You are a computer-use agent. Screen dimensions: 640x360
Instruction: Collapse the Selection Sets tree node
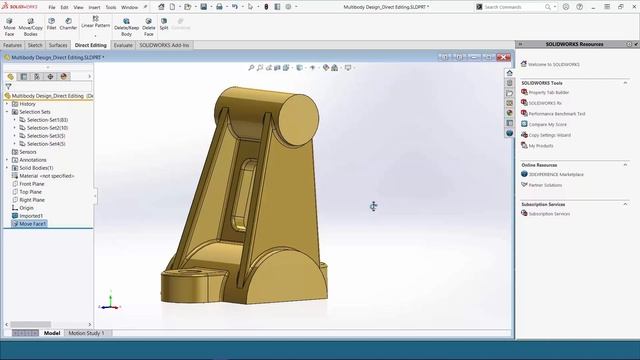point(7,112)
